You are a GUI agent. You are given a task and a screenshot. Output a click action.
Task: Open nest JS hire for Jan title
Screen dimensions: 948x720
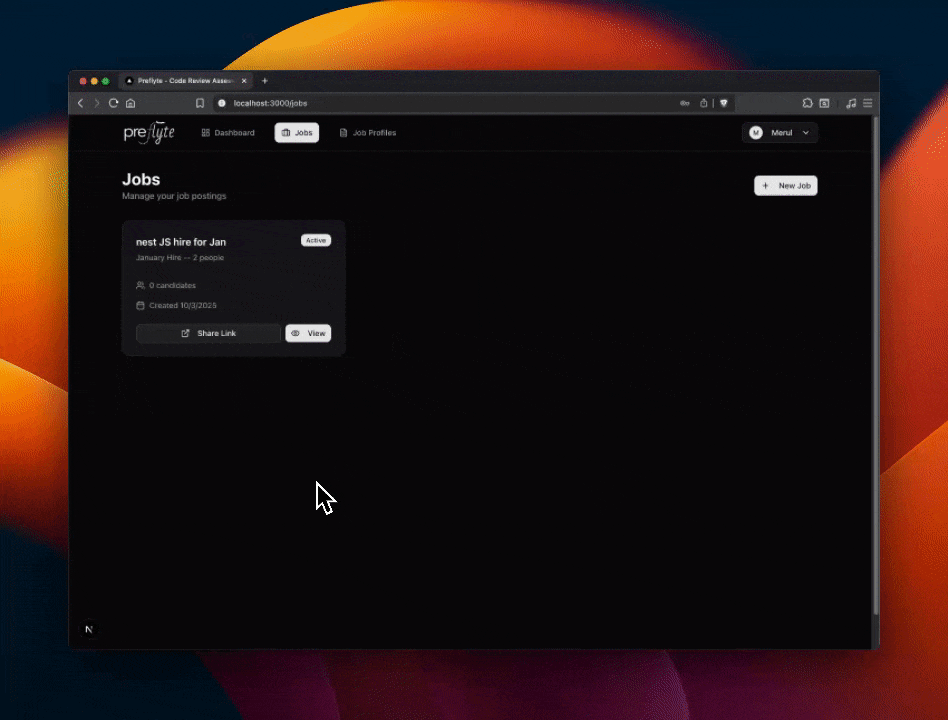point(181,242)
